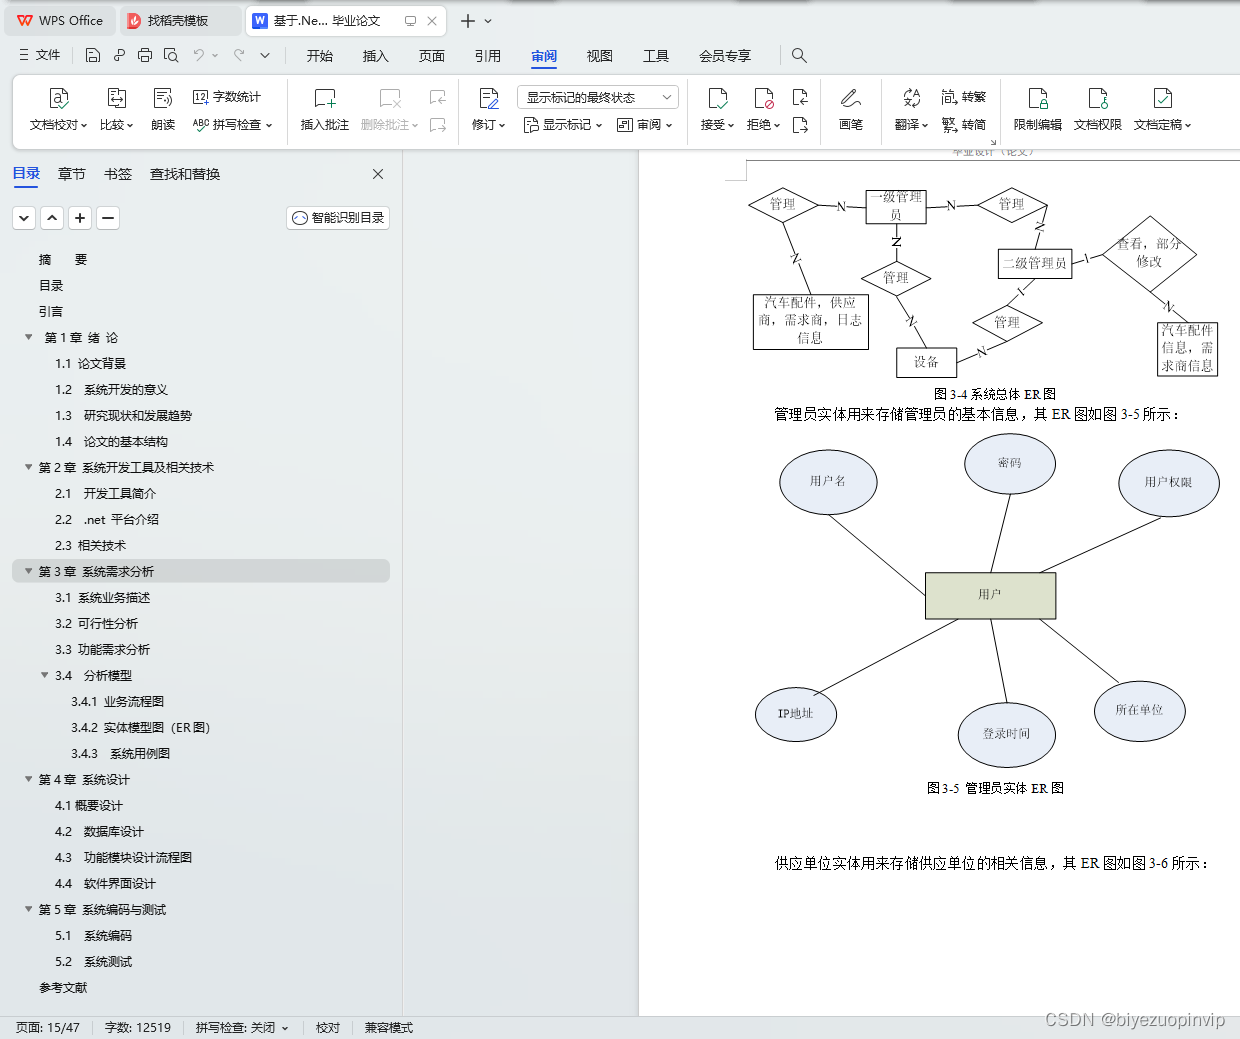Open the 审阅 pane dropdown in ribbon
The width and height of the screenshot is (1240, 1039).
(644, 125)
